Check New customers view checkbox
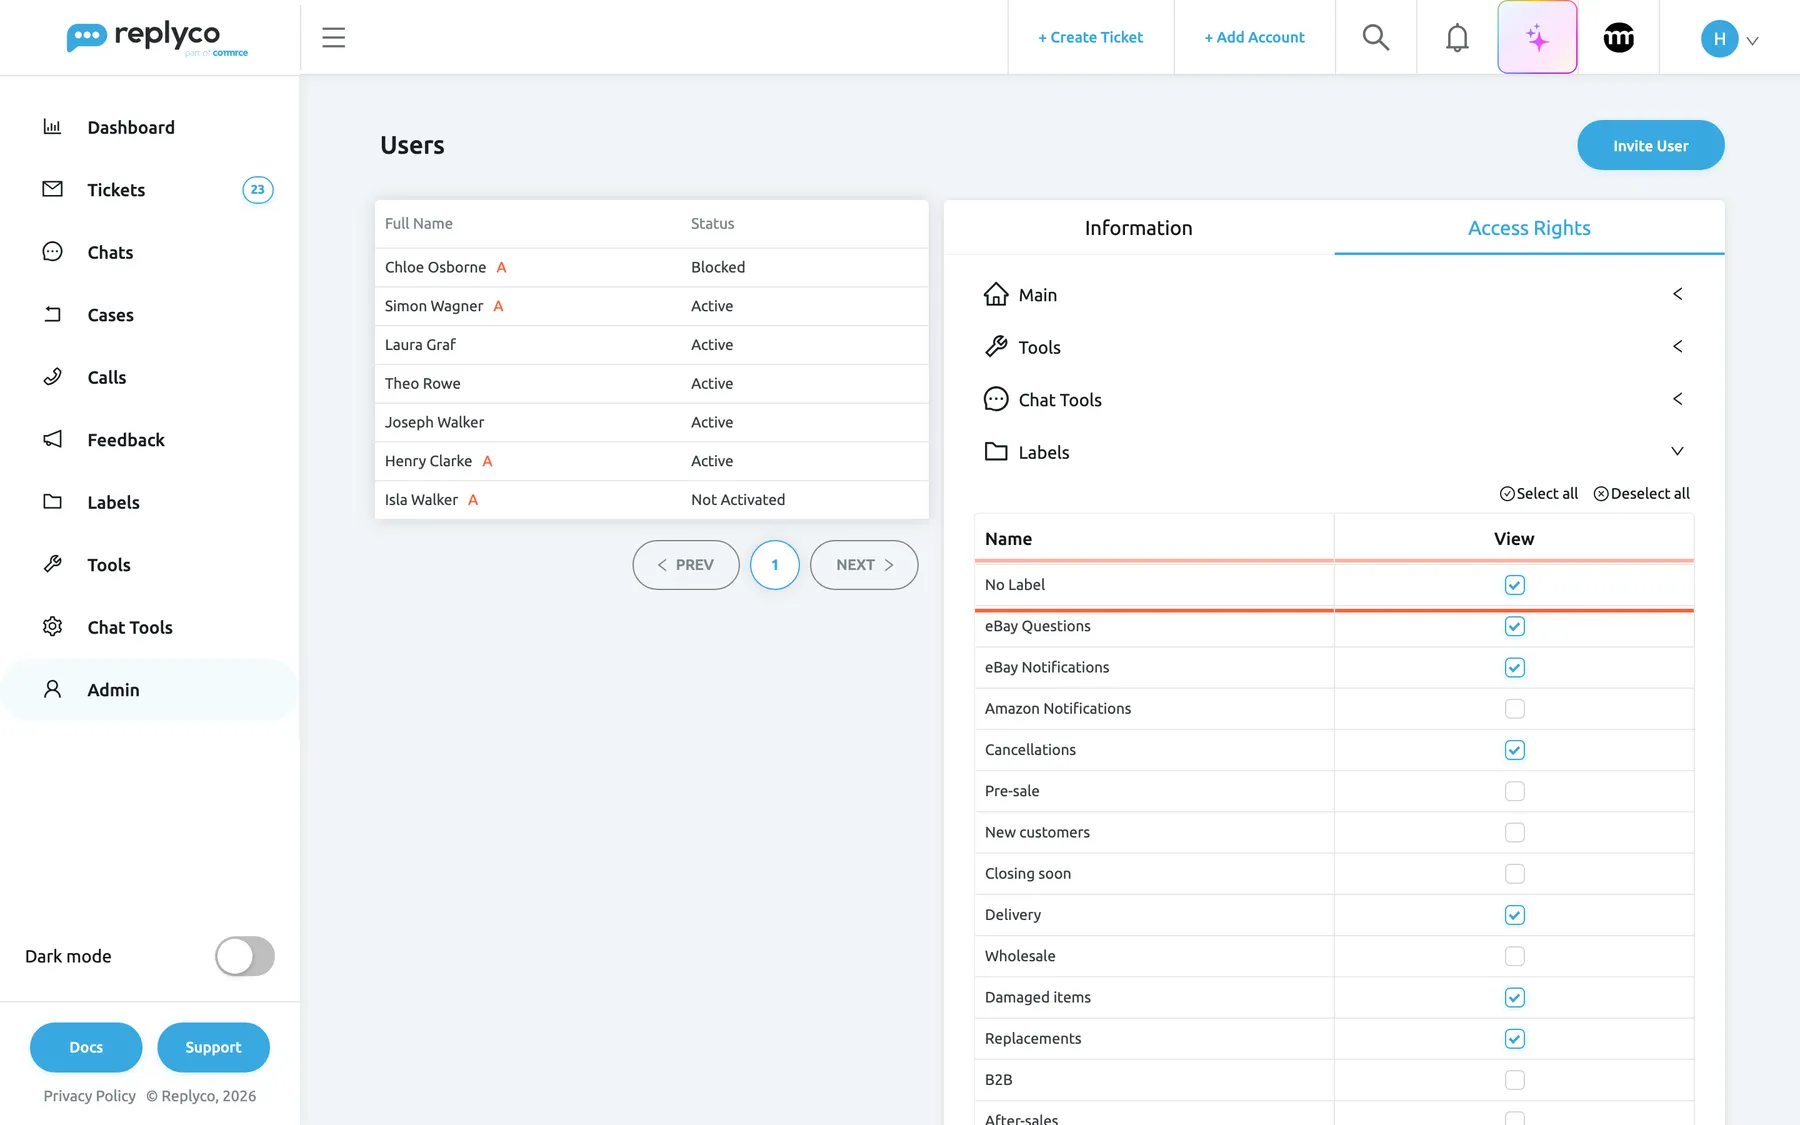This screenshot has width=1800, height=1125. pos(1514,832)
